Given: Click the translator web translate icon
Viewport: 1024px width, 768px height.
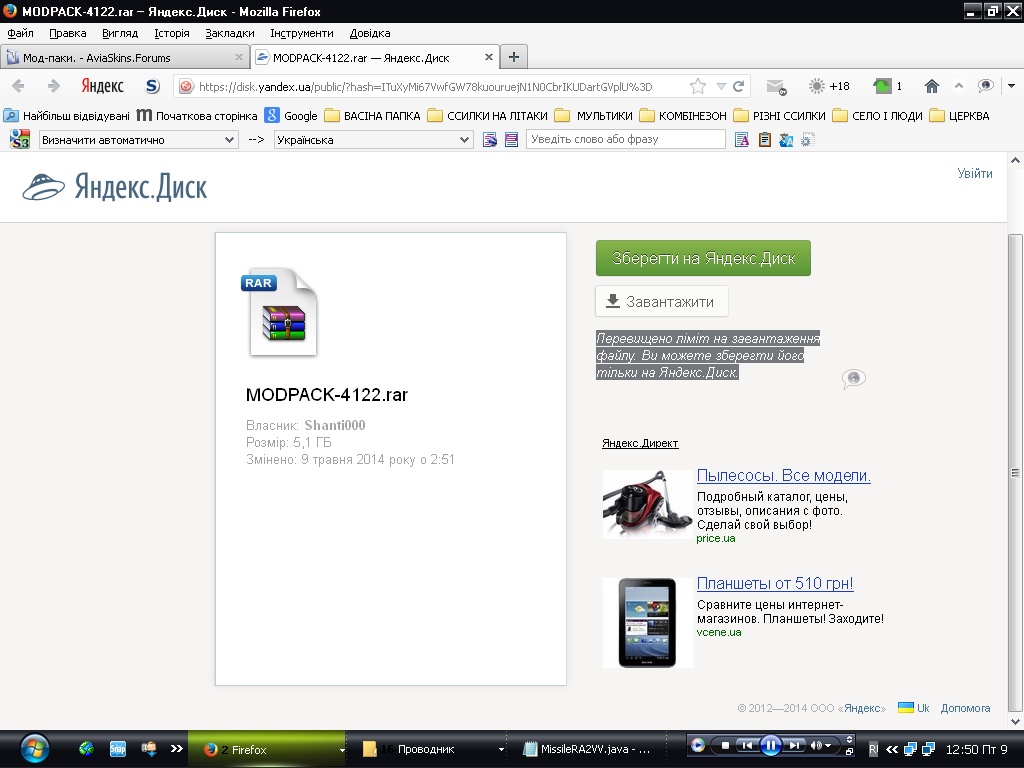Looking at the screenshot, I should point(786,139).
